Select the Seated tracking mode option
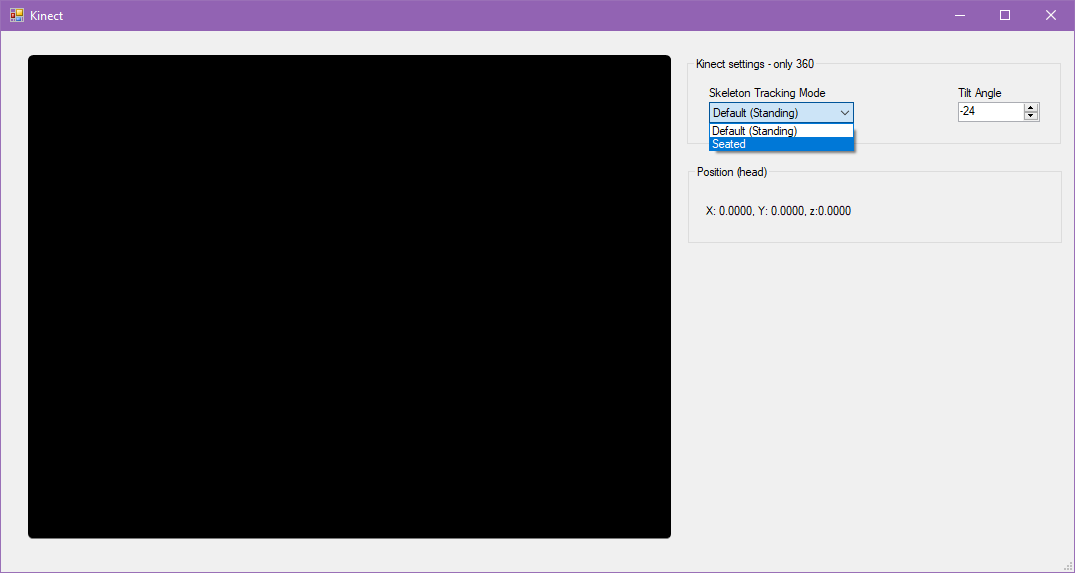1075x573 pixels. point(781,144)
